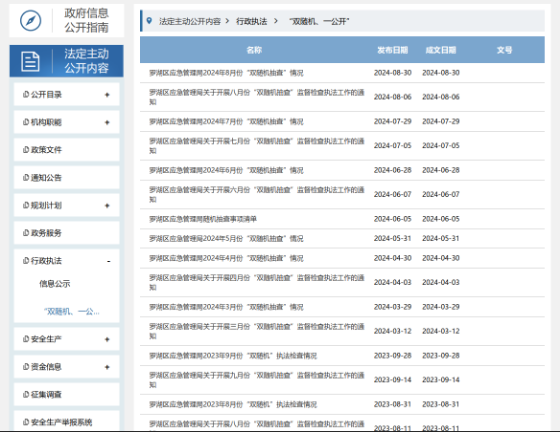Click the 名称 column header

(254, 50)
